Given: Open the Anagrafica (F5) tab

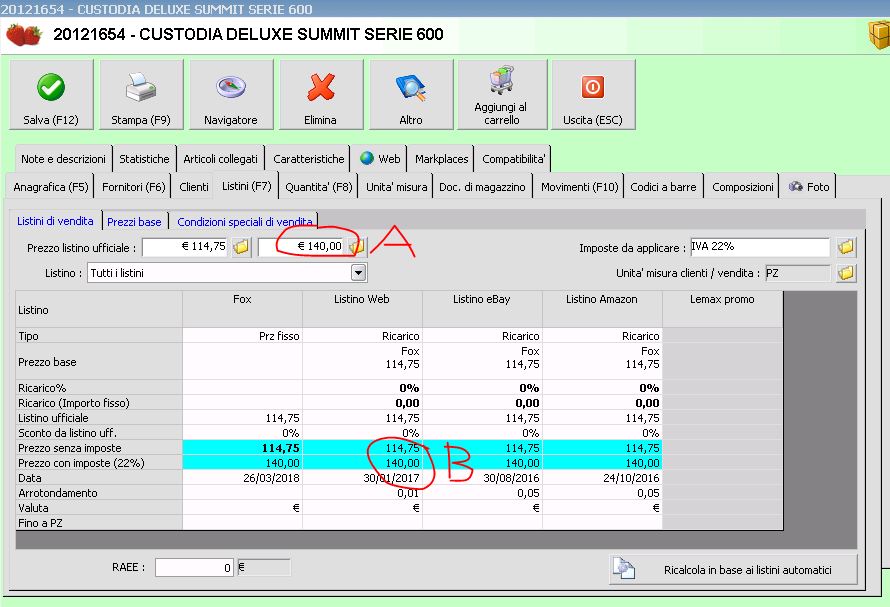Looking at the screenshot, I should point(51,187).
